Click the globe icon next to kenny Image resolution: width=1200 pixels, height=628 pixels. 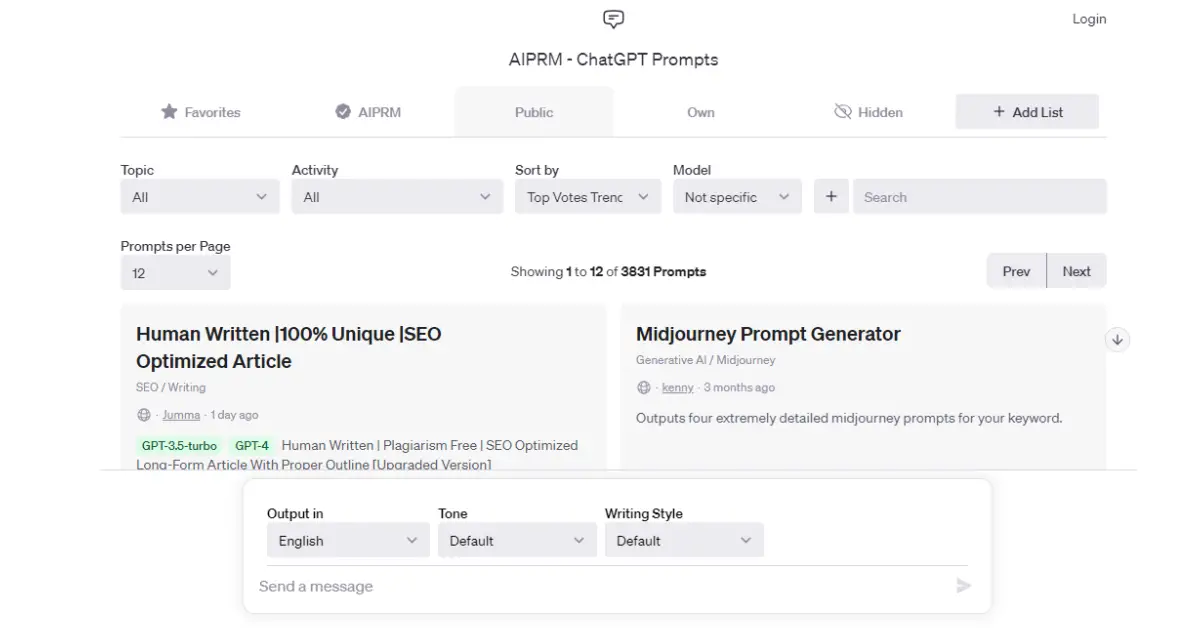click(x=644, y=387)
